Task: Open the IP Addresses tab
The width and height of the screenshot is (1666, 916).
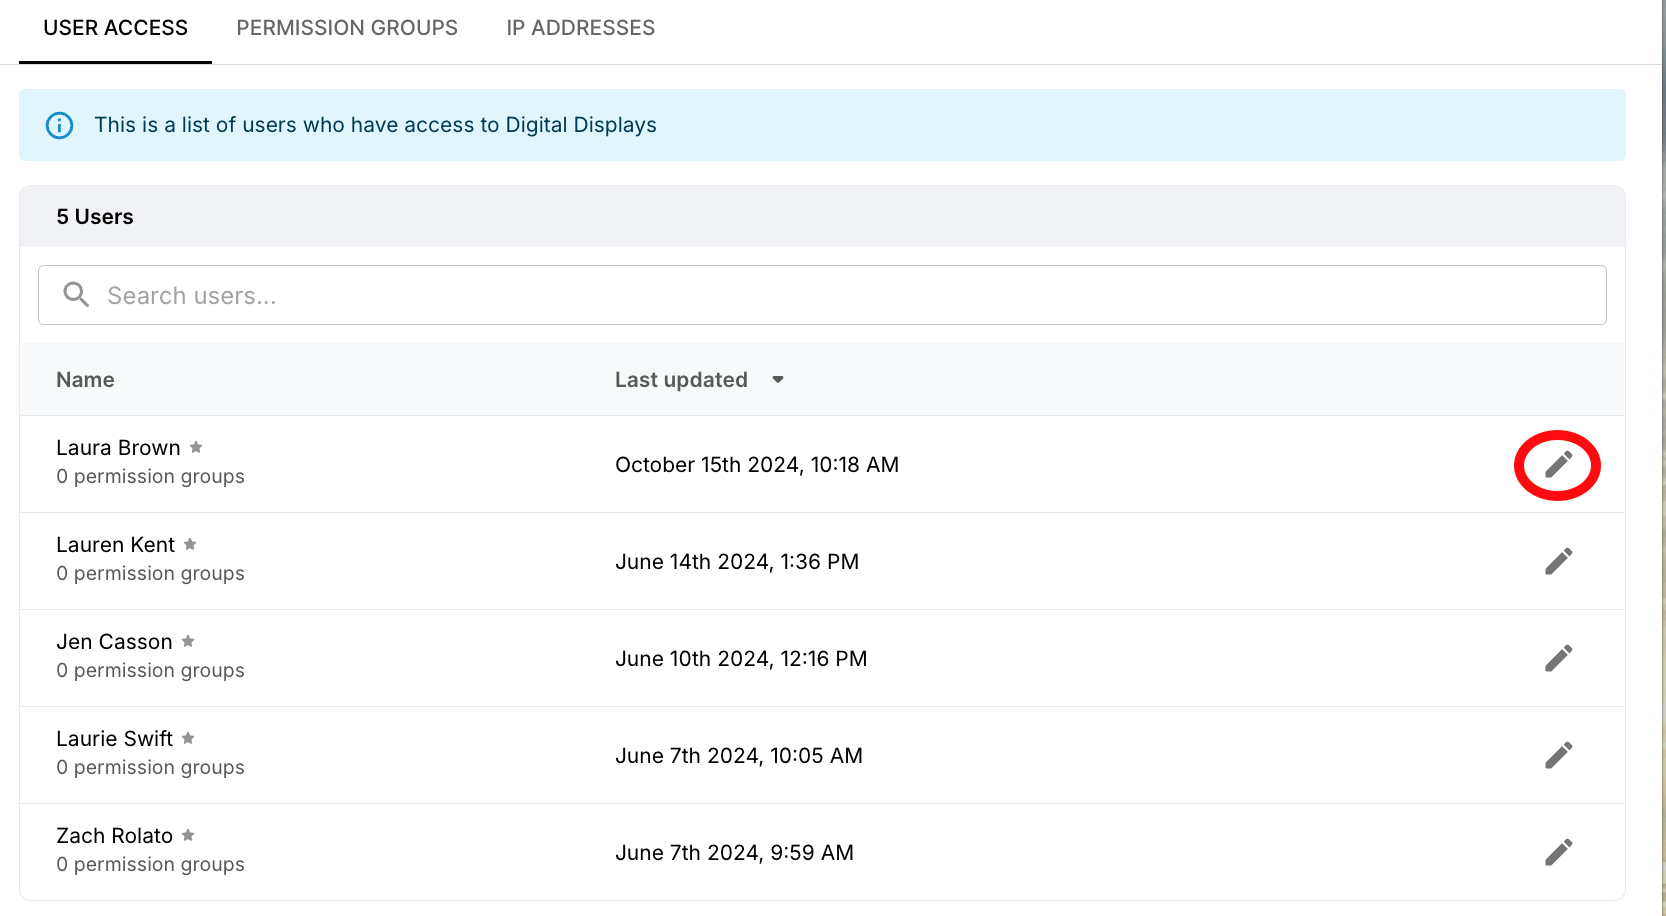Action: click(580, 28)
